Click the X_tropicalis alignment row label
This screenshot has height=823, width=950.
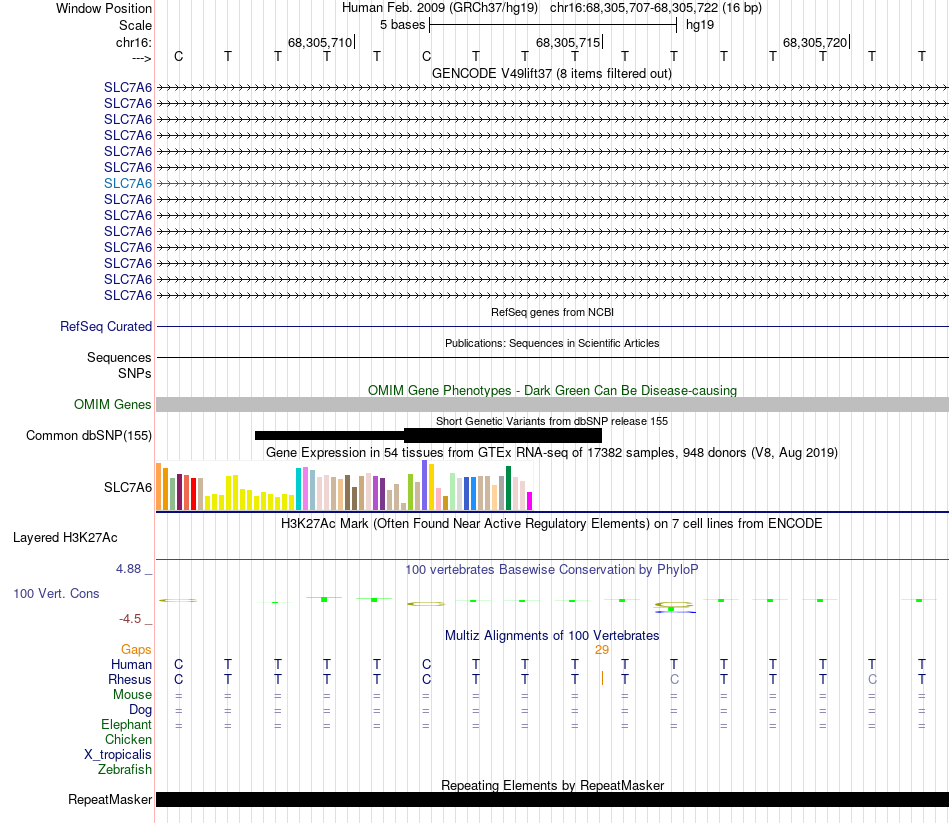[x=118, y=755]
